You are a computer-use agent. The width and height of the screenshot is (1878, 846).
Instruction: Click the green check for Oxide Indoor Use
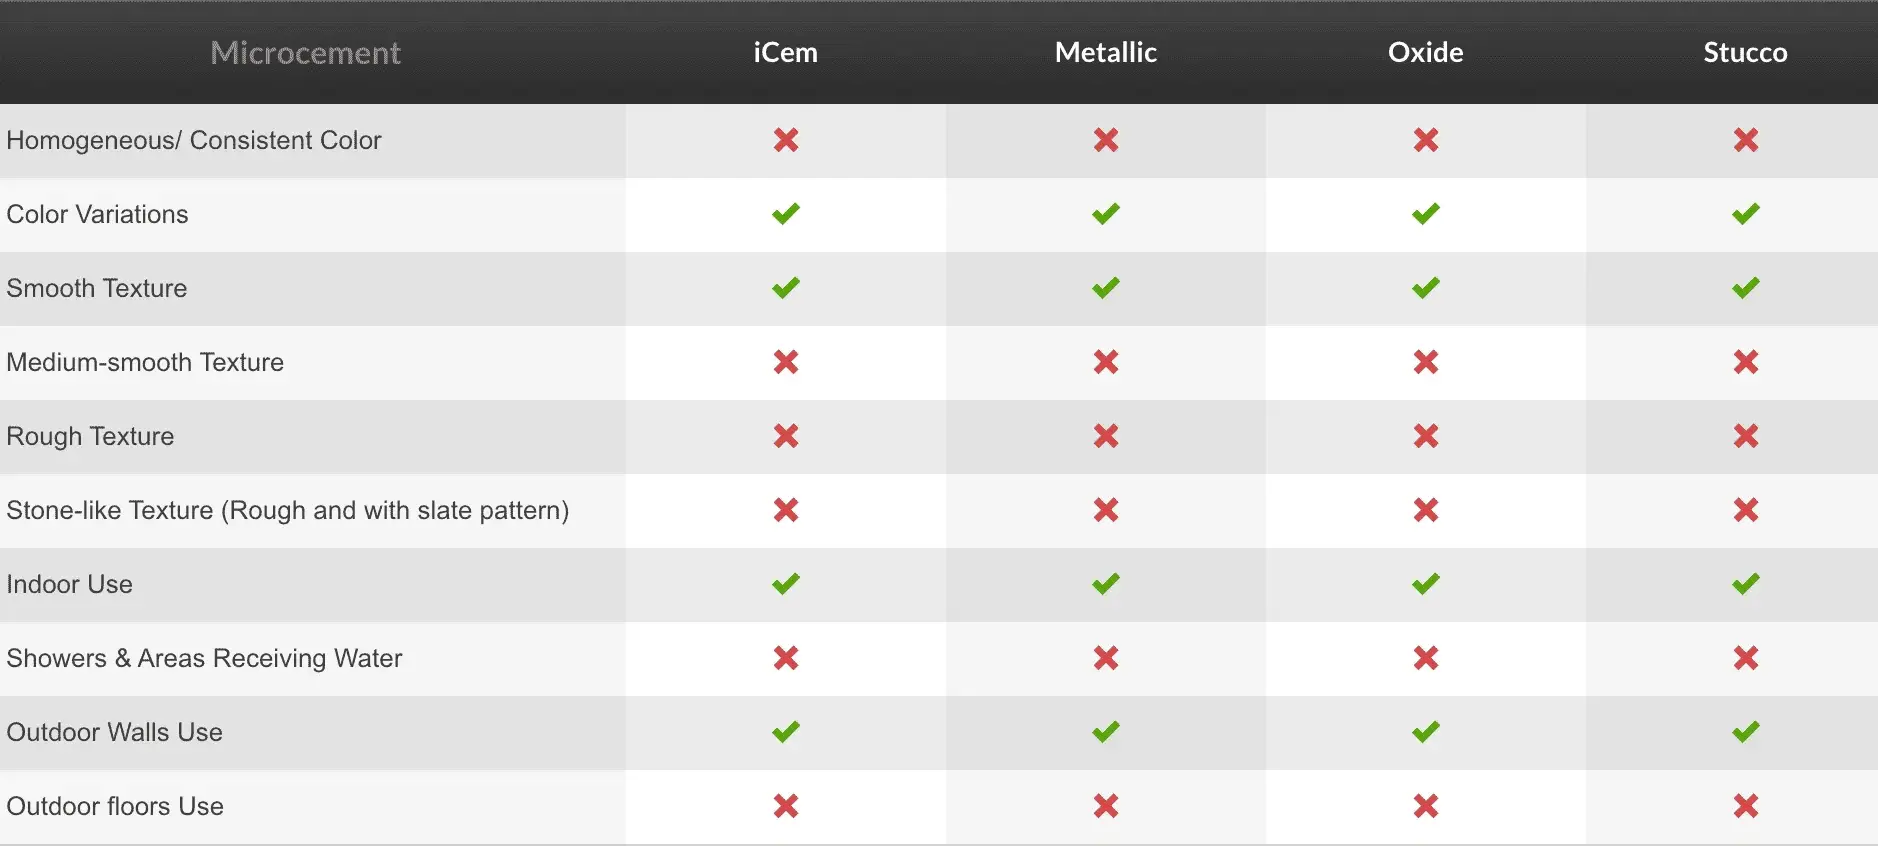[x=1426, y=584]
